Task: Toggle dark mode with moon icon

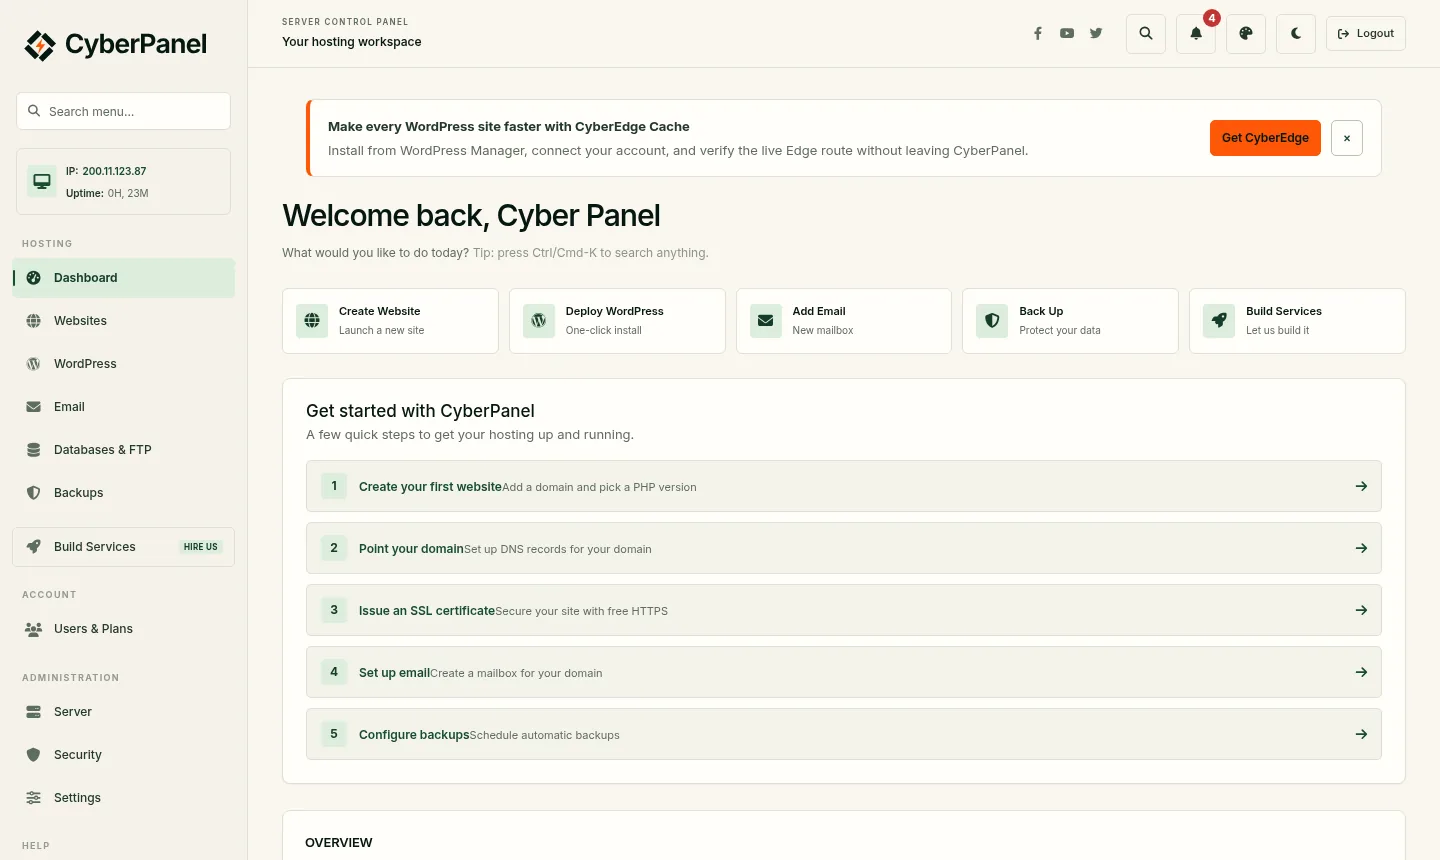Action: tap(1296, 34)
